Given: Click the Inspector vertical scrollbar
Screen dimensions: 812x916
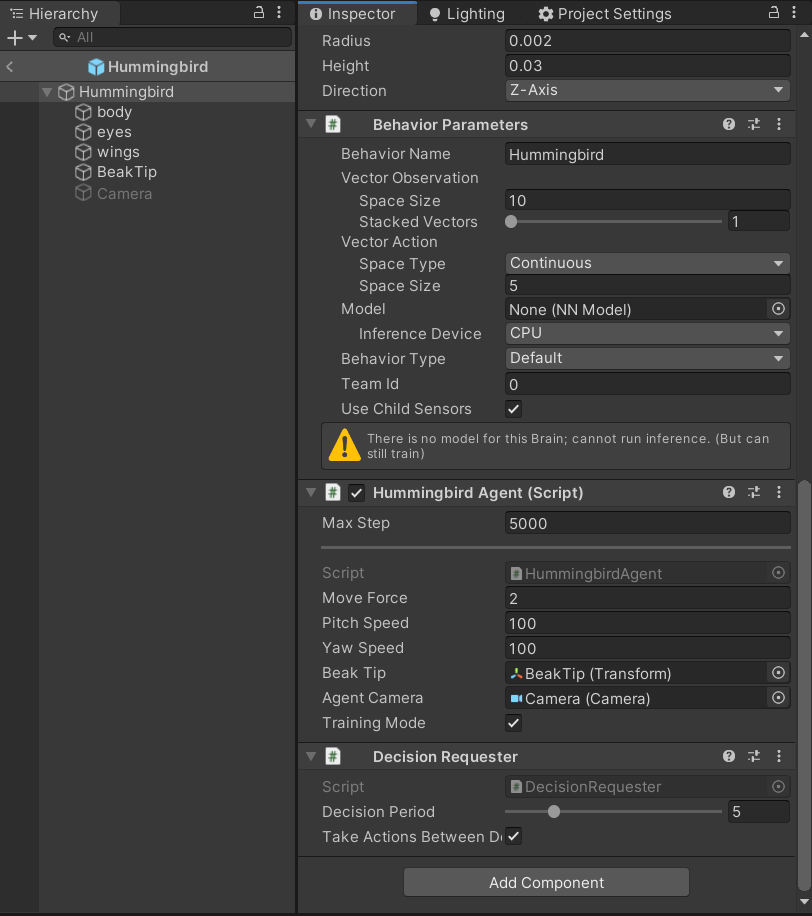Looking at the screenshot, I should 804,686.
